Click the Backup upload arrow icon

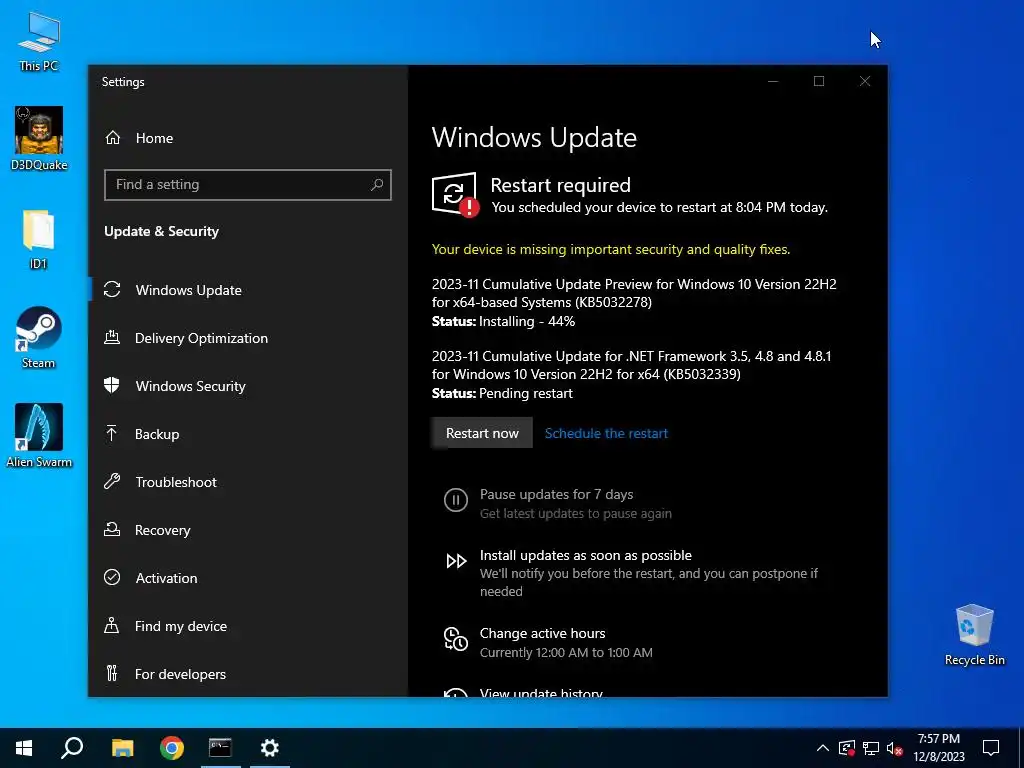click(x=112, y=433)
